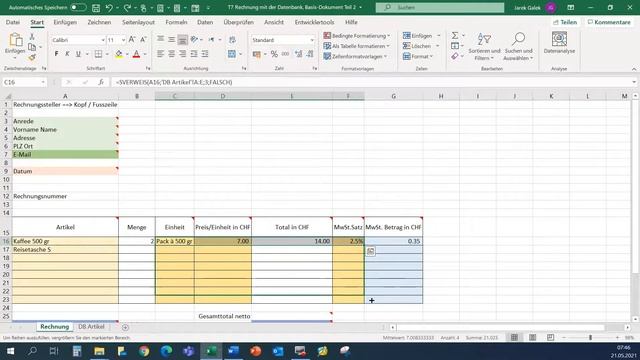Image resolution: width=640 pixels, height=360 pixels.
Task: Switch to the Seitenlayout ribbon tab
Action: click(138, 22)
